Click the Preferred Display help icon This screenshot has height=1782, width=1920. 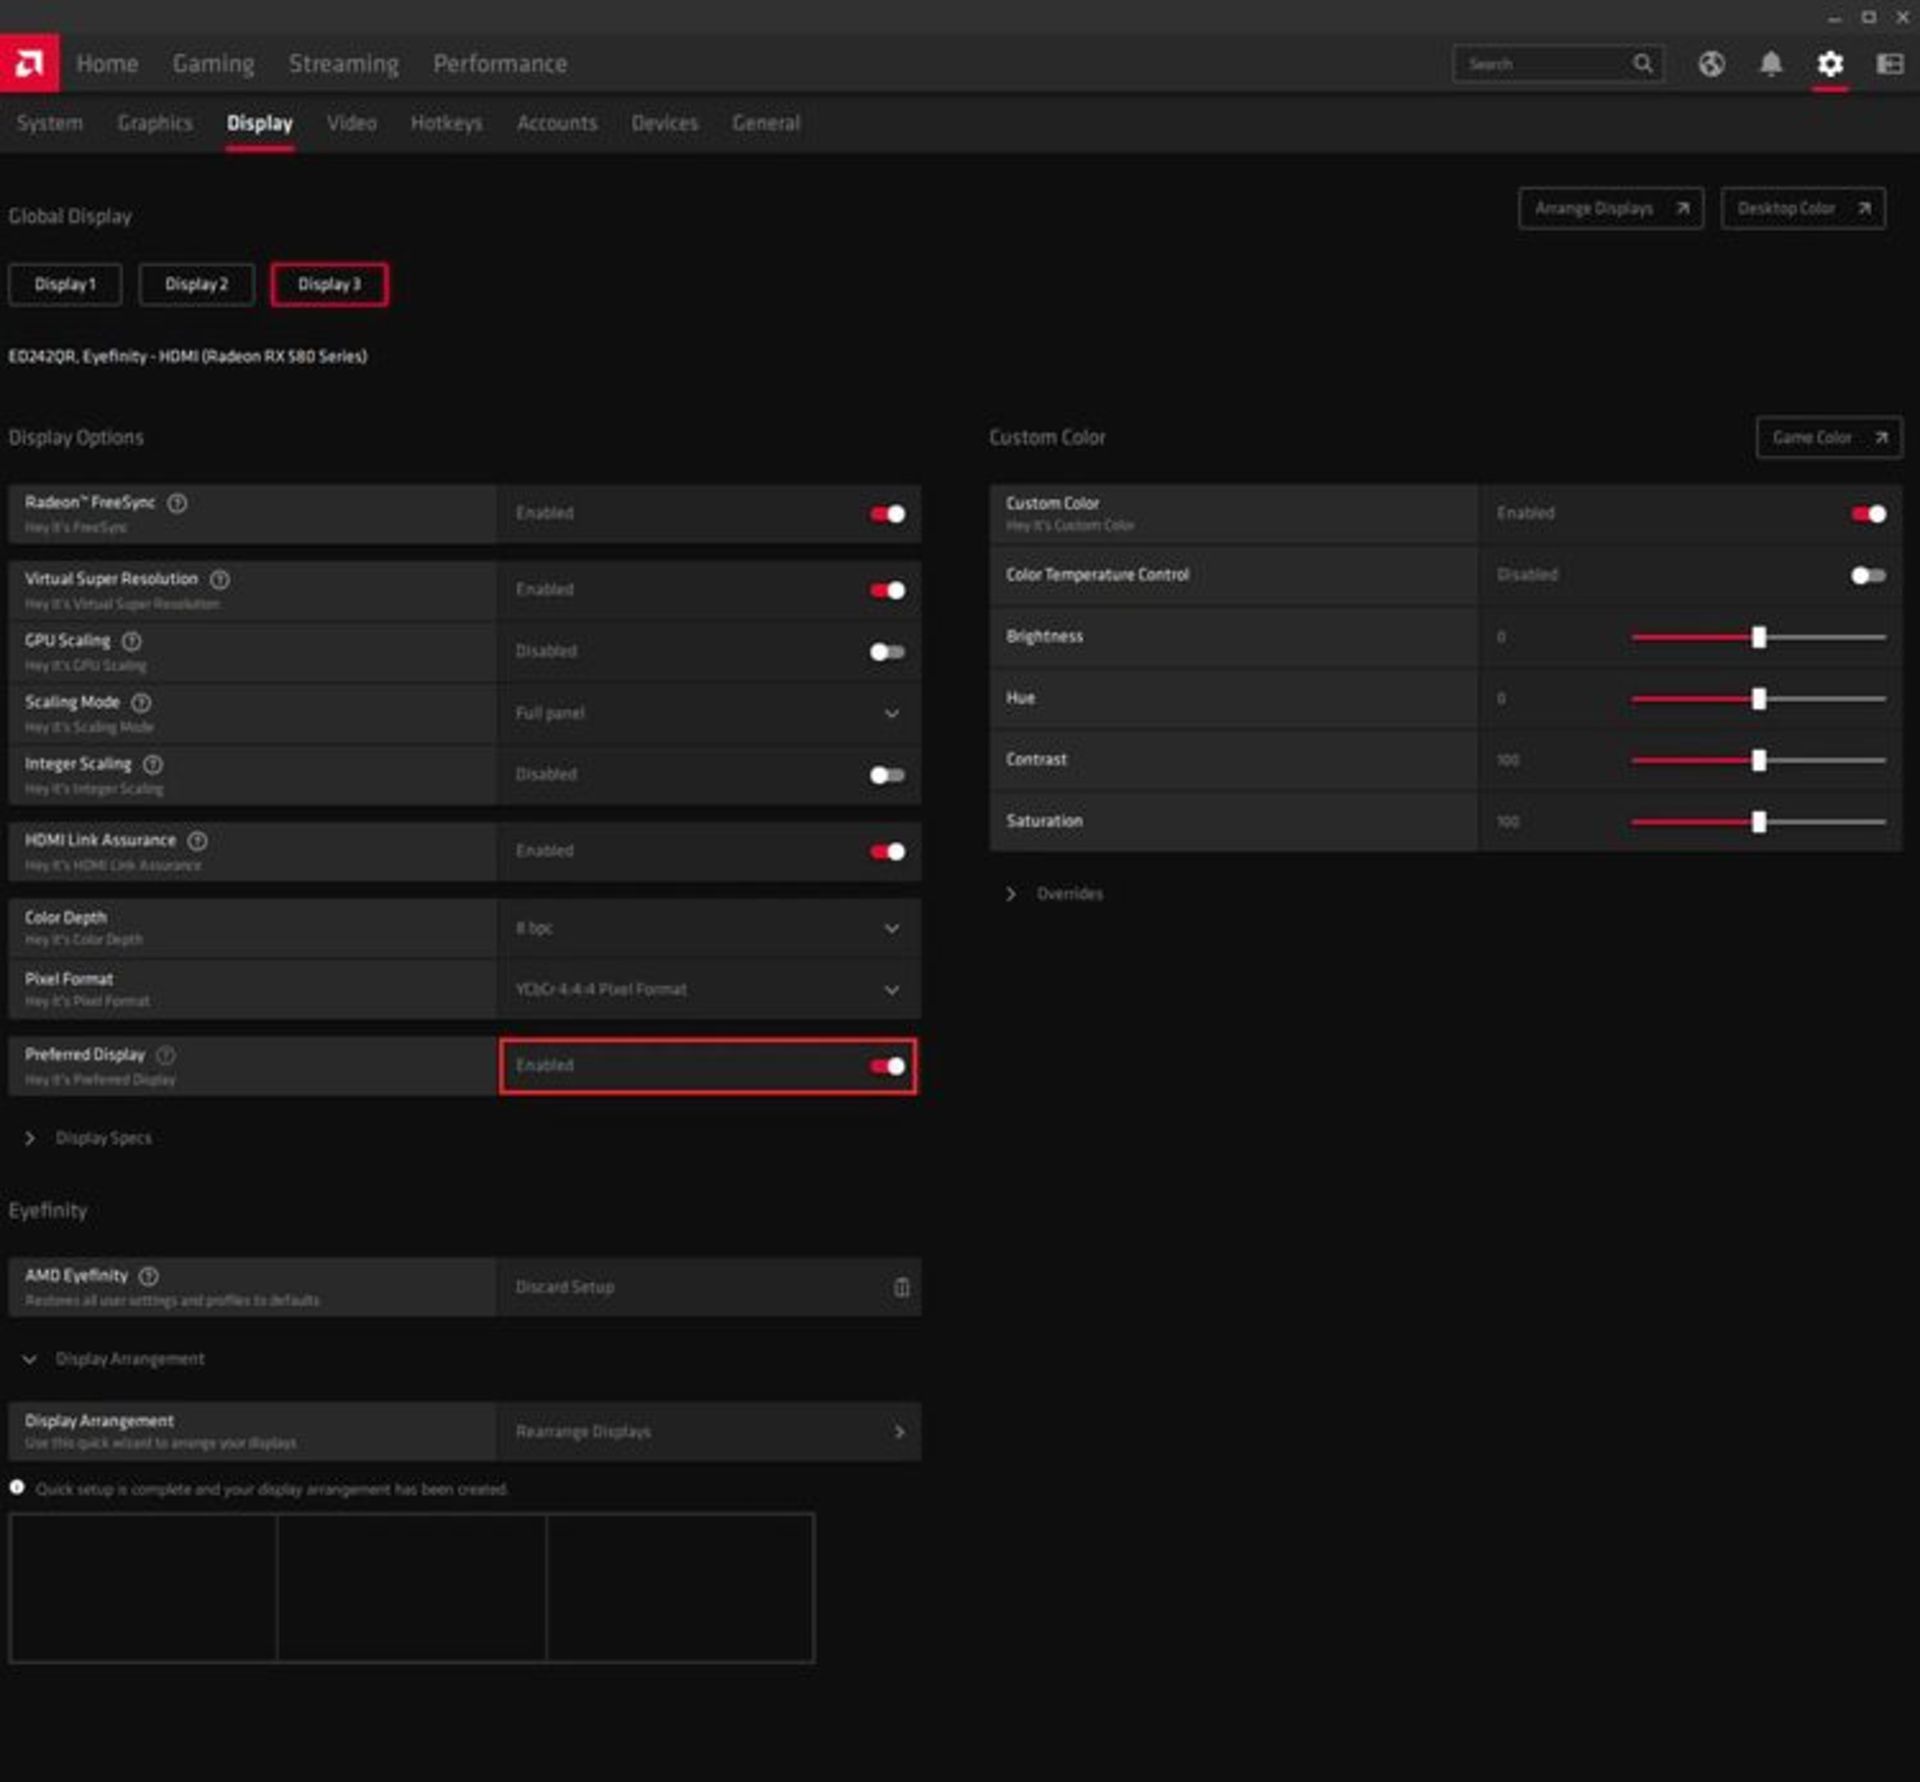pos(166,1055)
